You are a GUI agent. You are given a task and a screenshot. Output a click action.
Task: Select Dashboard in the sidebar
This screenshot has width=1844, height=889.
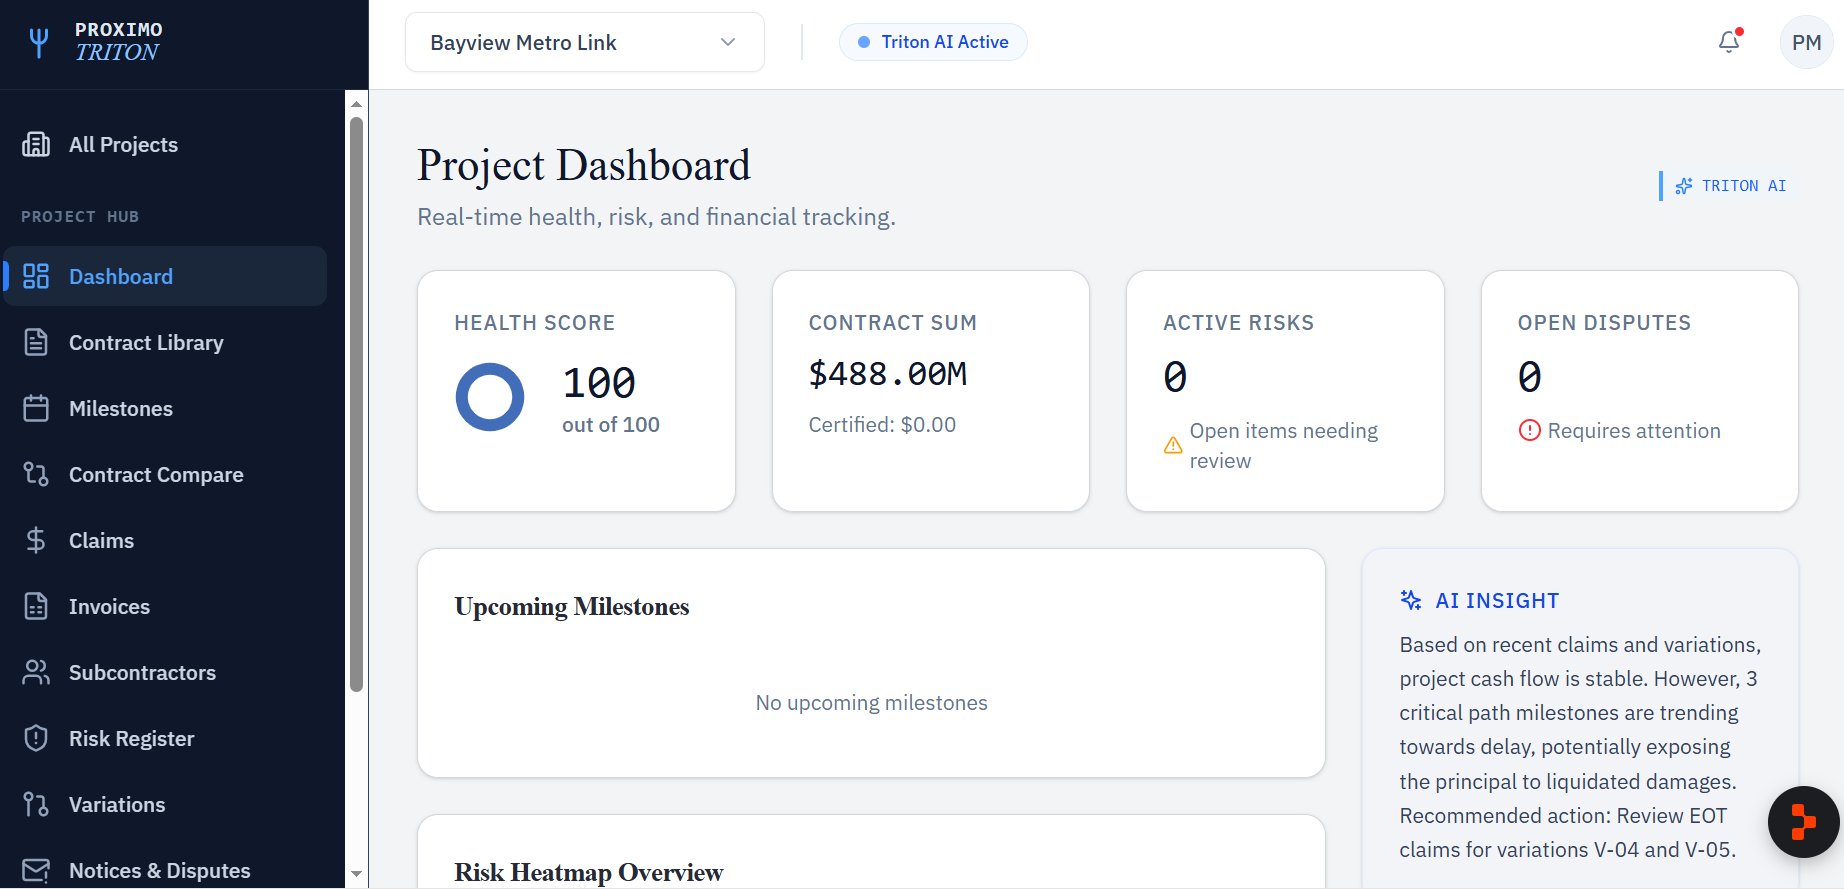coord(165,277)
